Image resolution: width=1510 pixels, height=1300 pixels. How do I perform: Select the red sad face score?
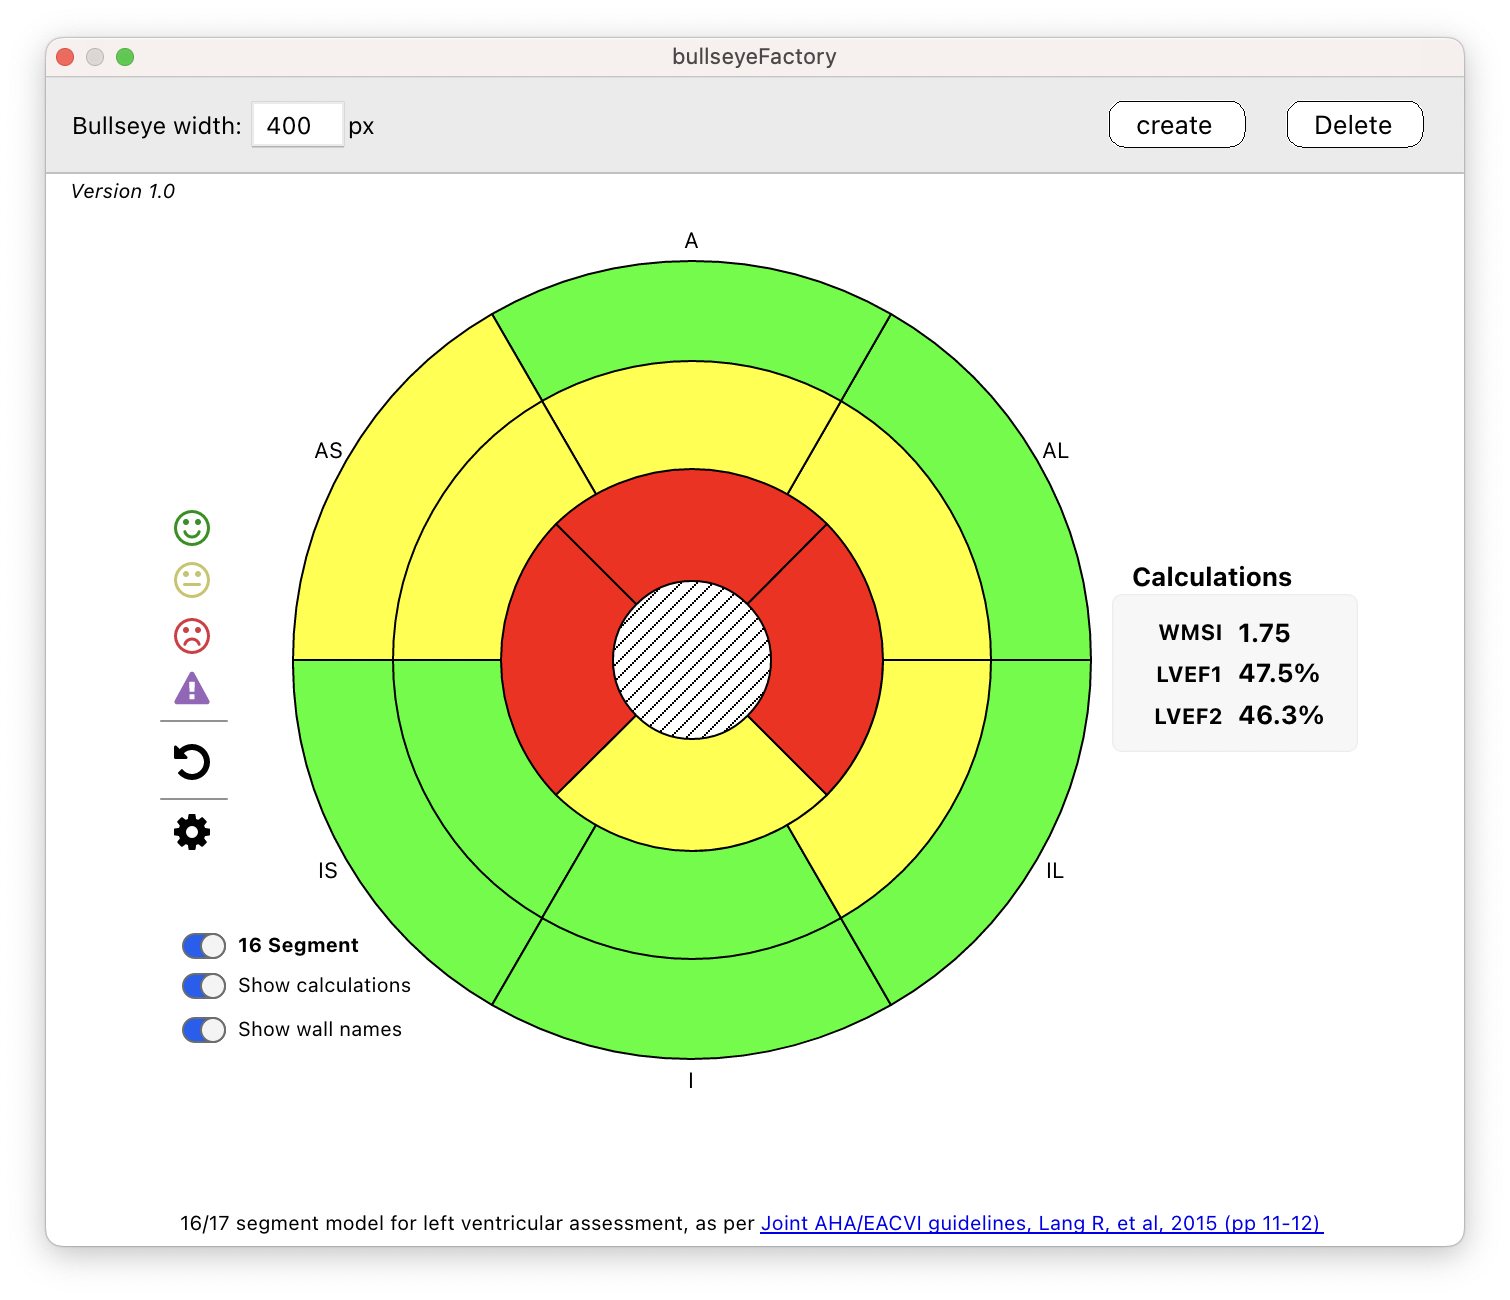click(x=193, y=636)
